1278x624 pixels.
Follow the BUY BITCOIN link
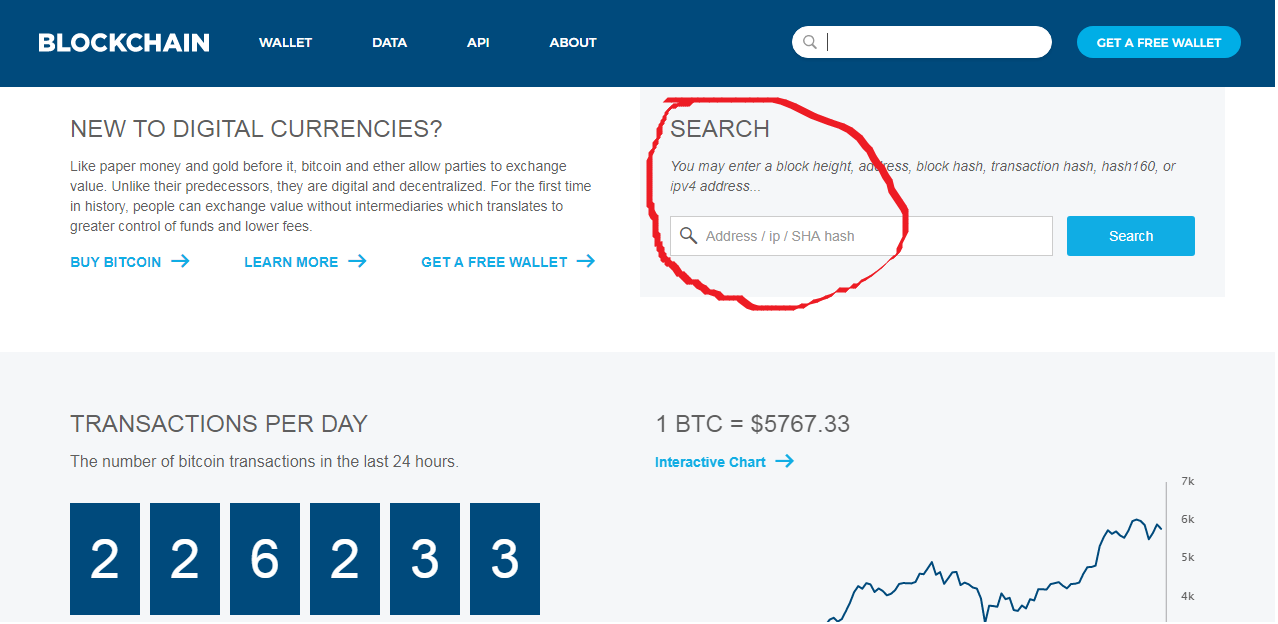tap(115, 262)
